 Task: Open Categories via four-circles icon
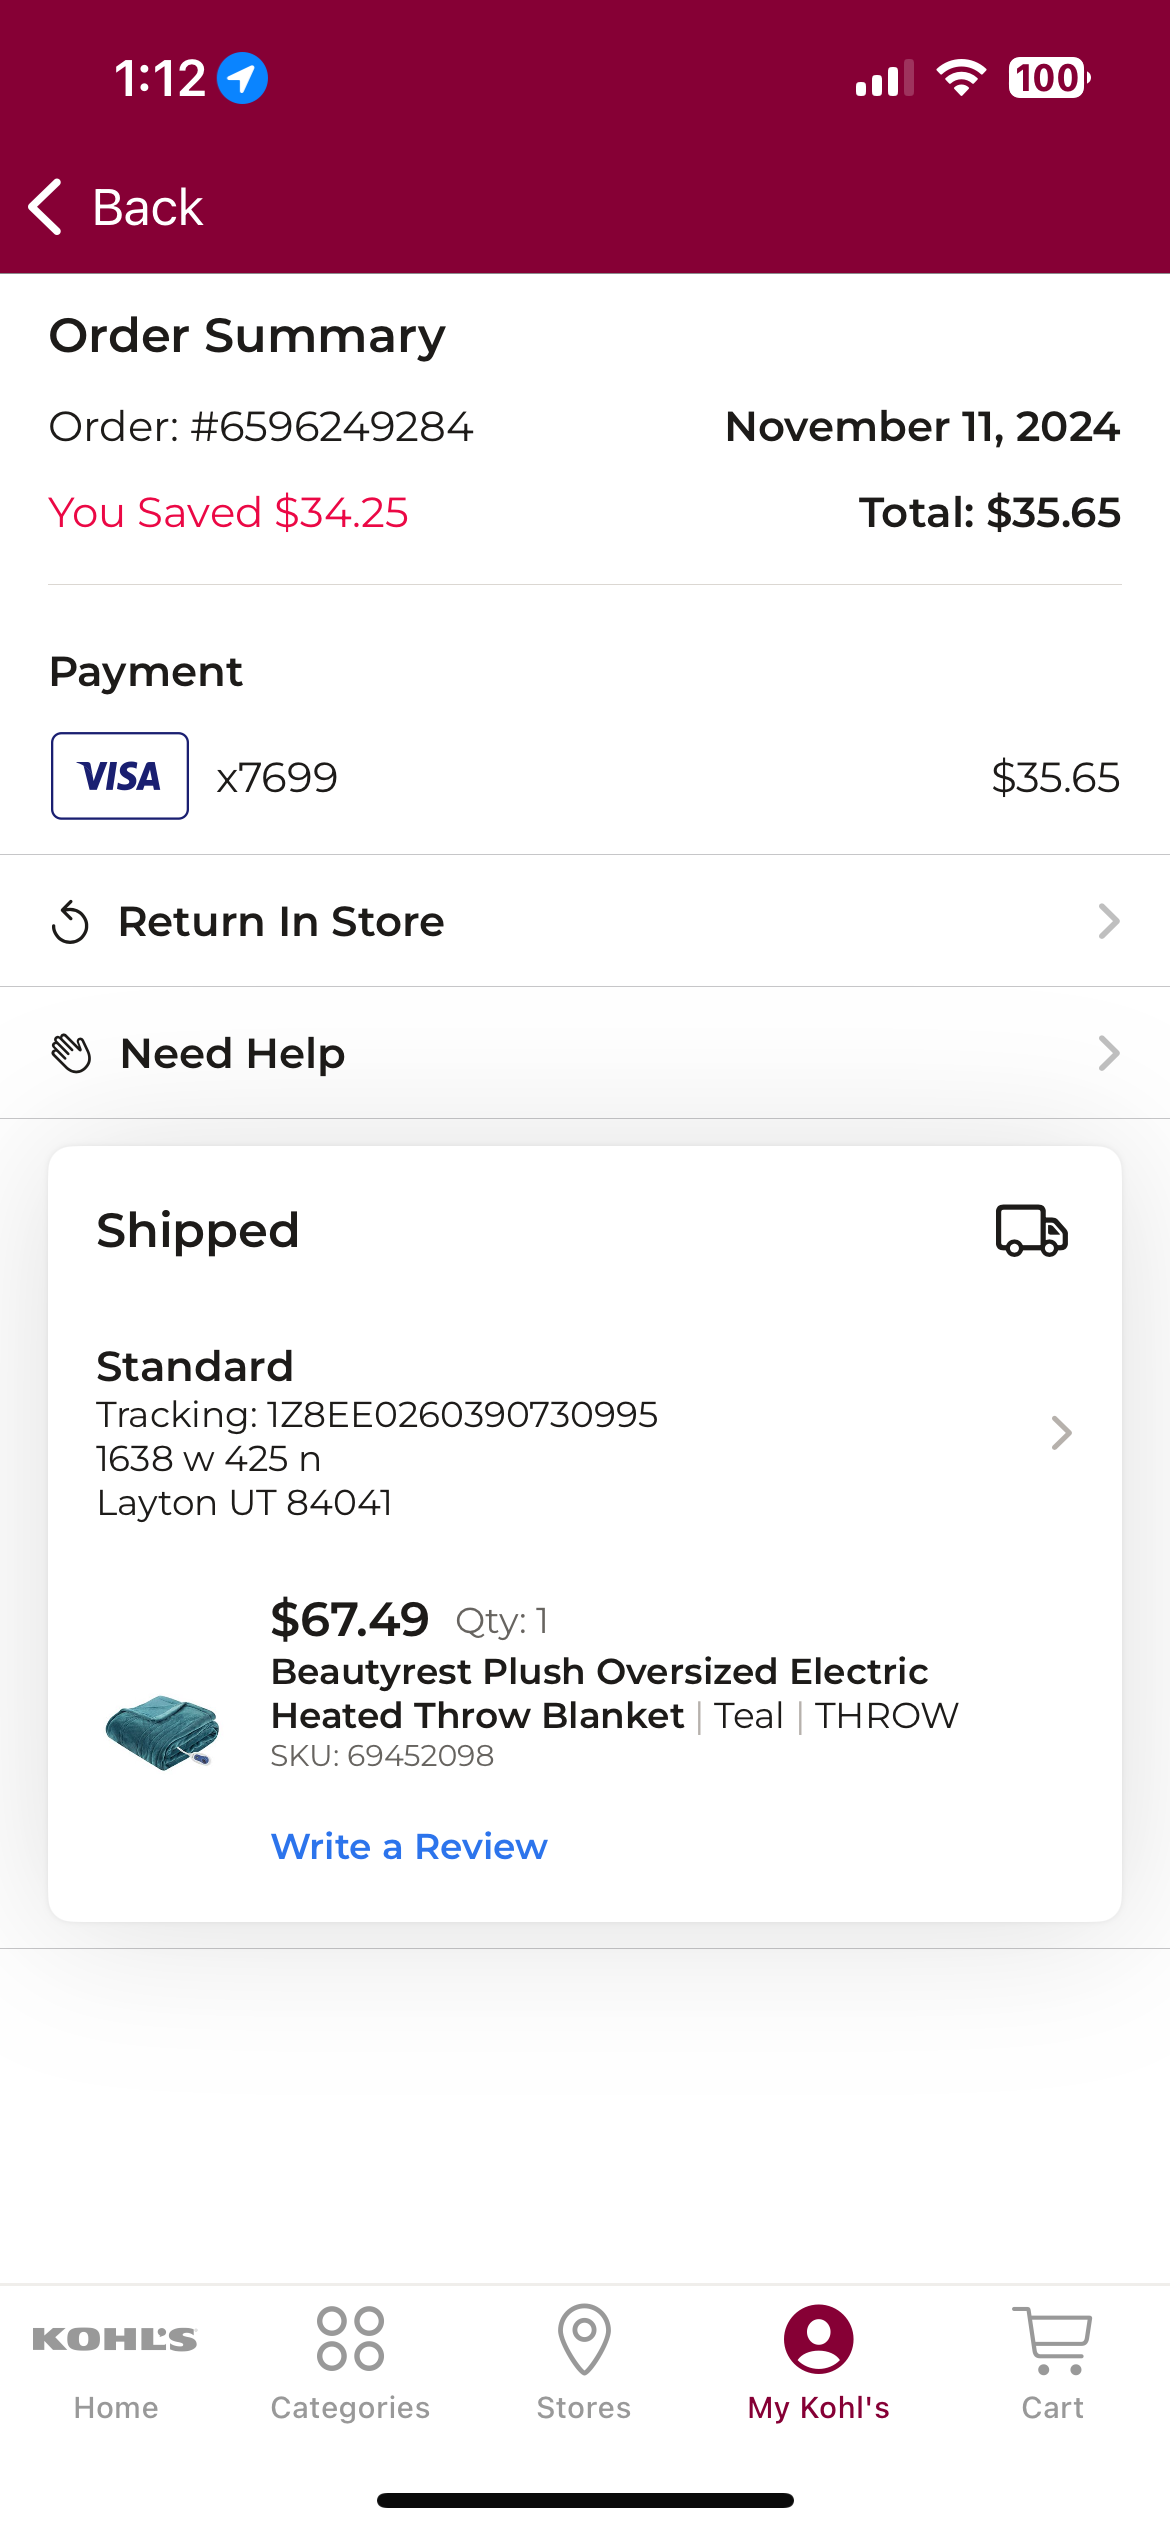(x=350, y=2339)
